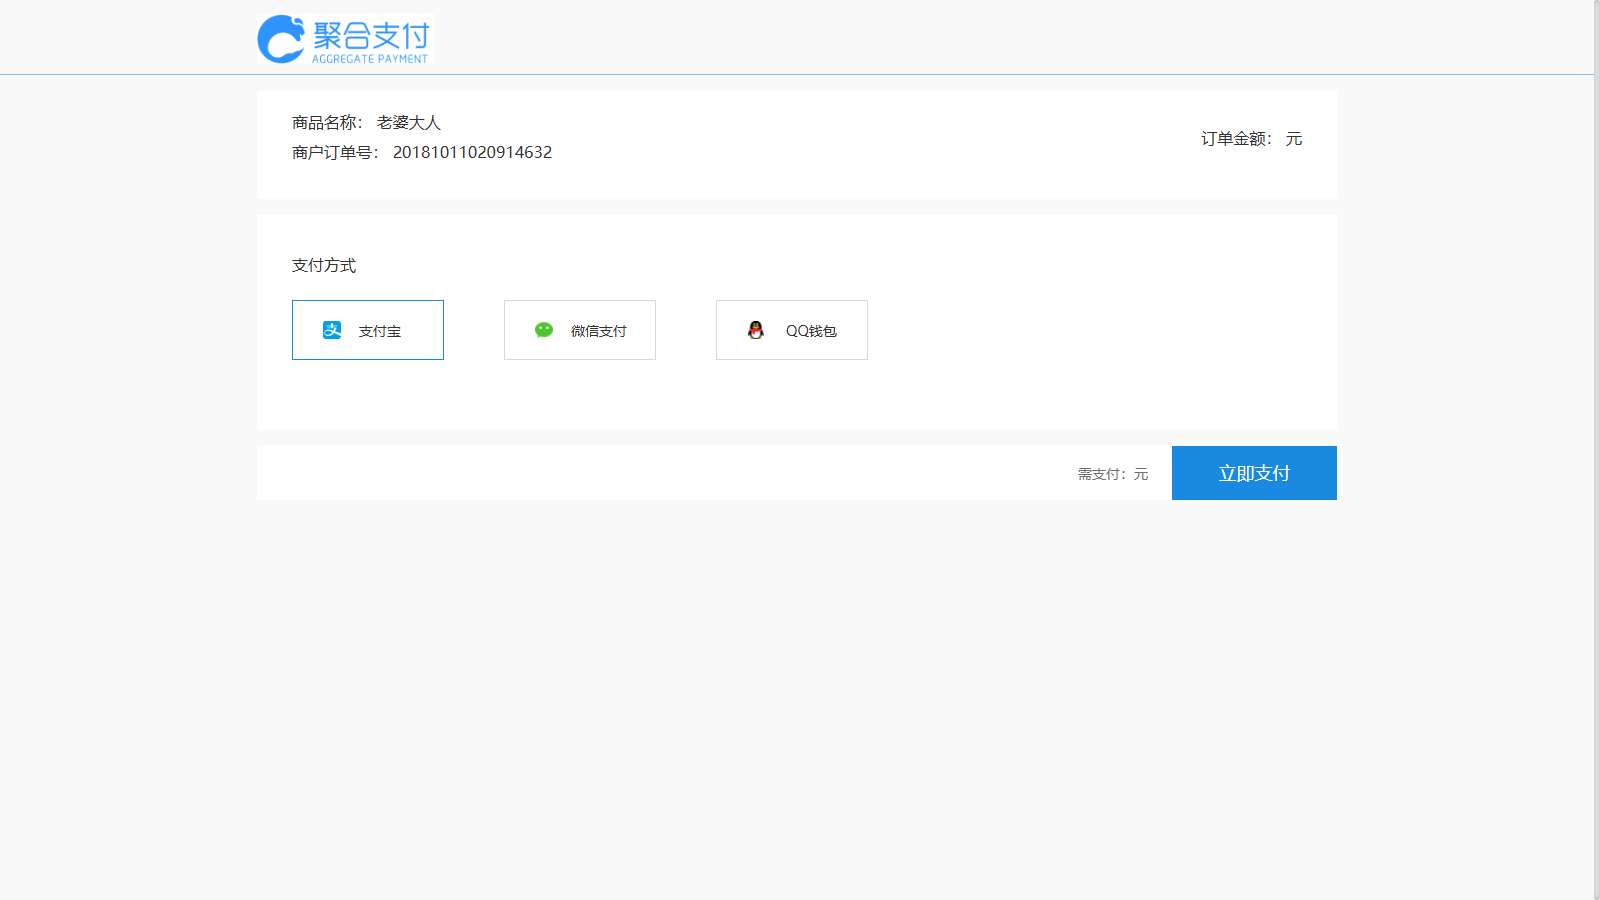The image size is (1600, 900).
Task: Click the 元 unit beside 订单金额
Action: pos(1294,139)
